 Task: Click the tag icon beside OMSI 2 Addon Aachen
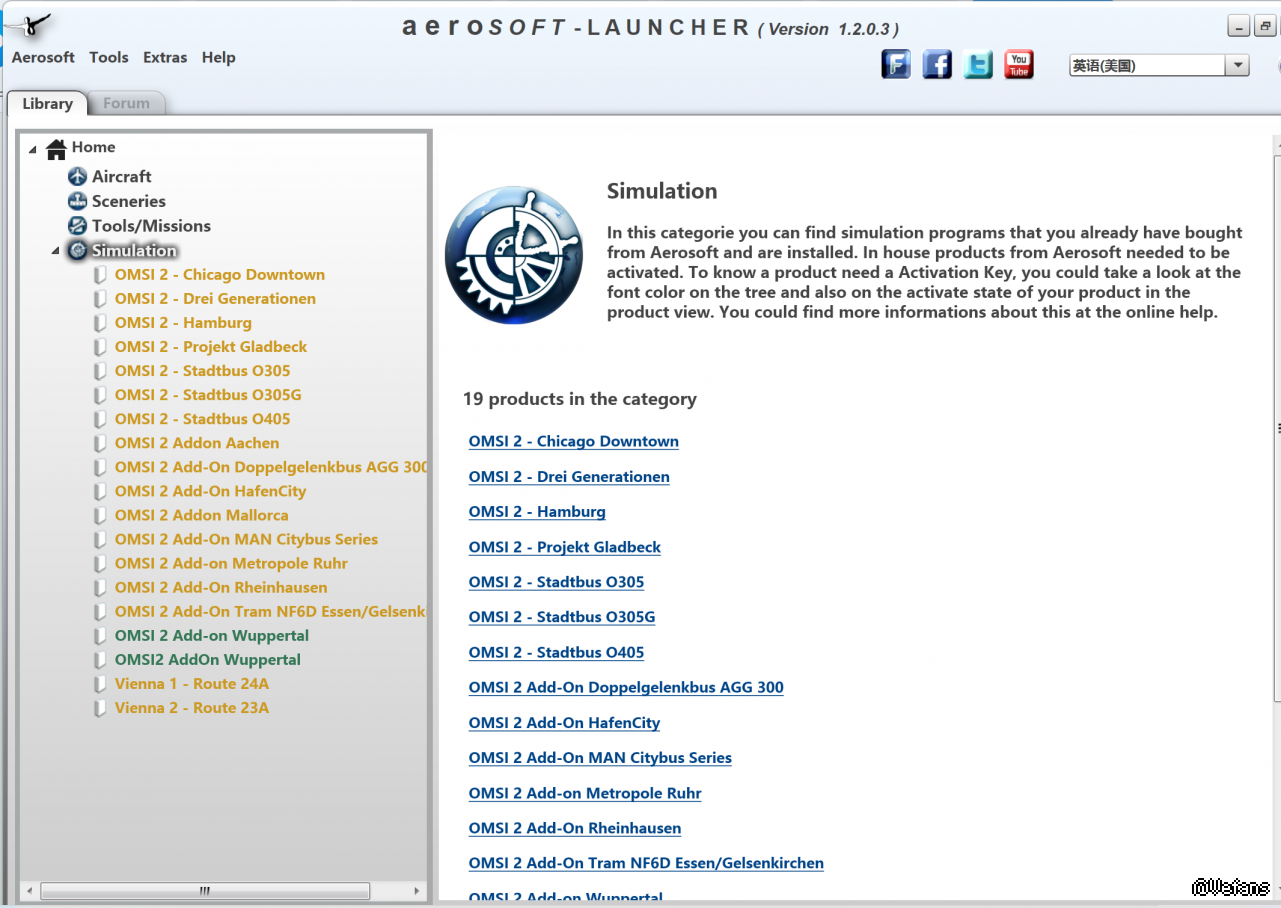point(100,443)
